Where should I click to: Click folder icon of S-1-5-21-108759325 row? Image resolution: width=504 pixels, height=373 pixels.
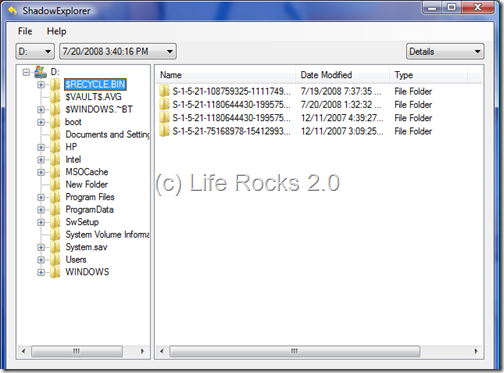(164, 91)
